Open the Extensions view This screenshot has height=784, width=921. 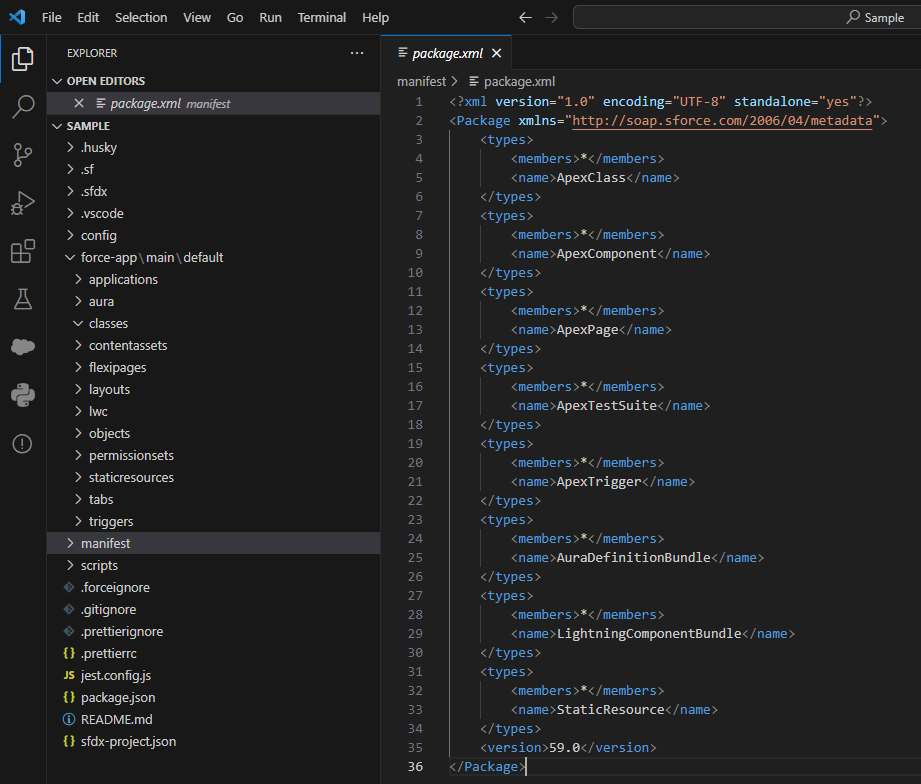point(22,251)
